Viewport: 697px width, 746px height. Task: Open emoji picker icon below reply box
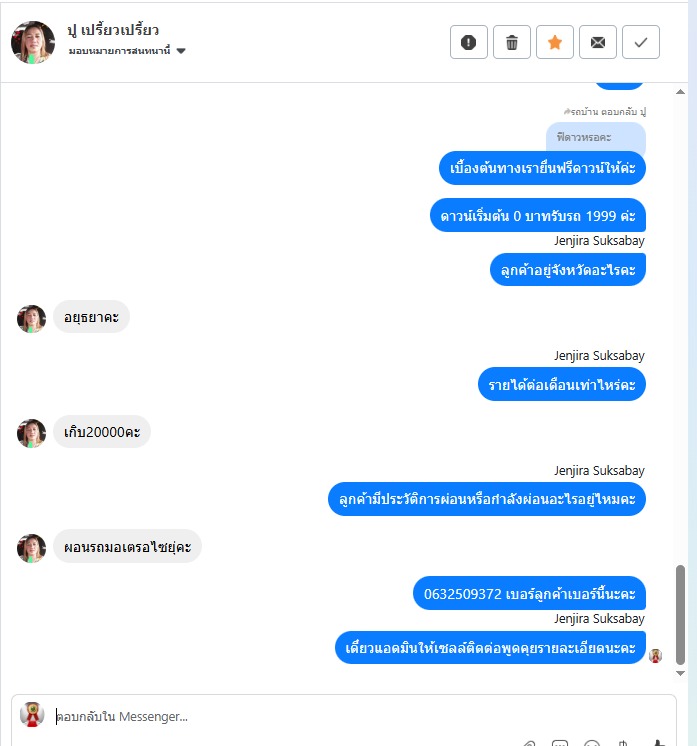592,743
